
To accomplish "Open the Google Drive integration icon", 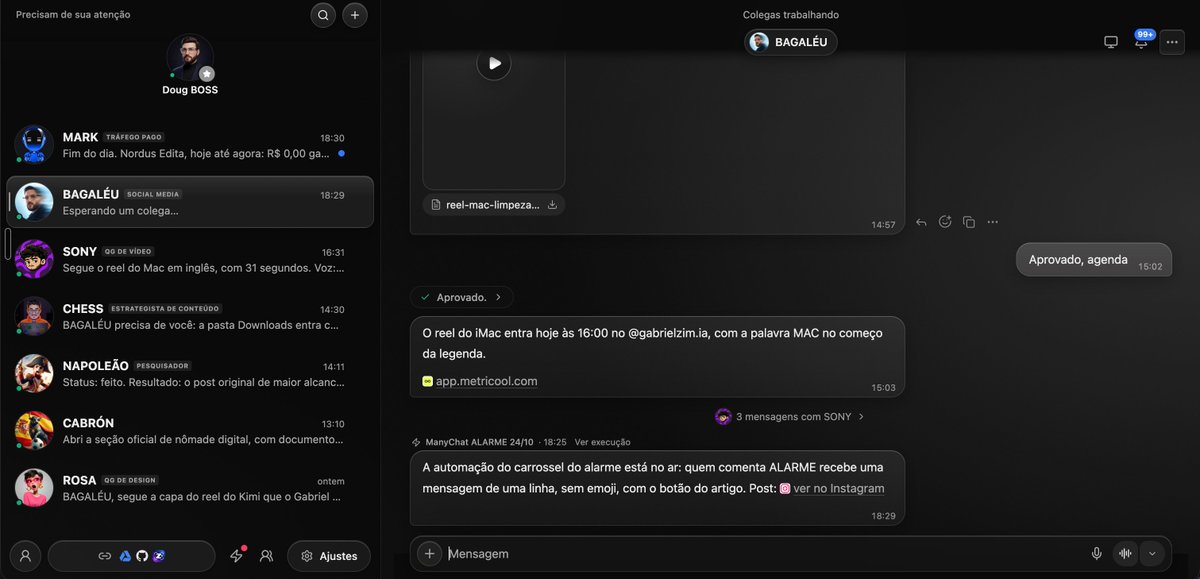I will pyautogui.click(x=125, y=556).
